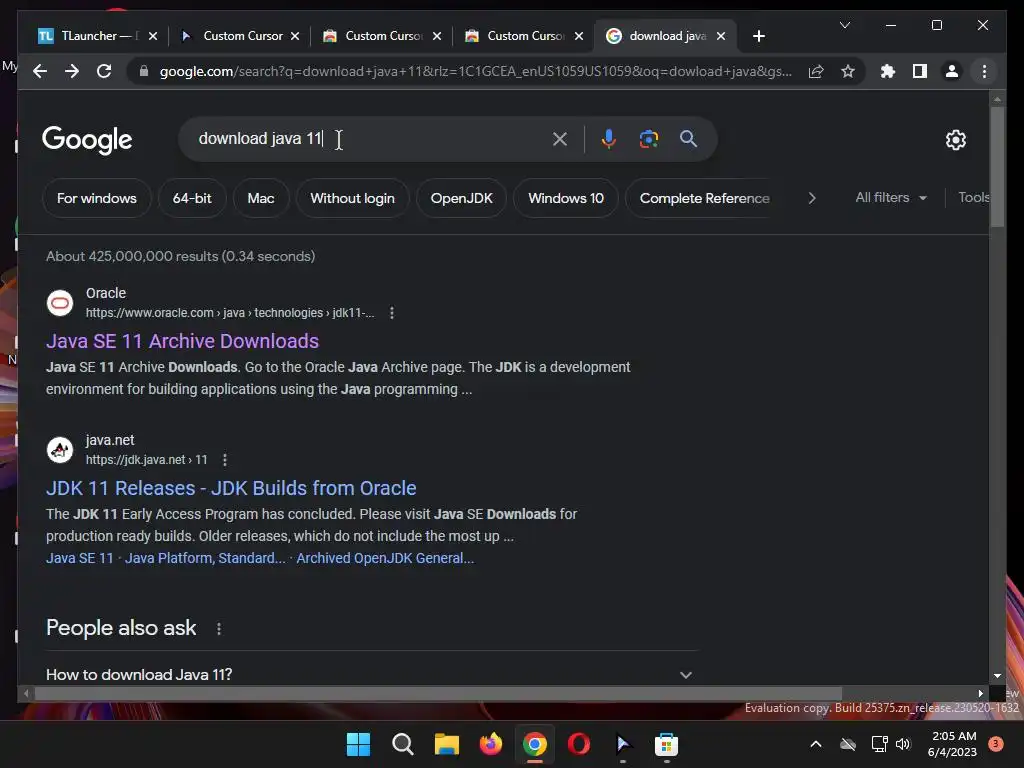1024x768 pixels.
Task: Show more filter chips arrow
Action: click(812, 198)
